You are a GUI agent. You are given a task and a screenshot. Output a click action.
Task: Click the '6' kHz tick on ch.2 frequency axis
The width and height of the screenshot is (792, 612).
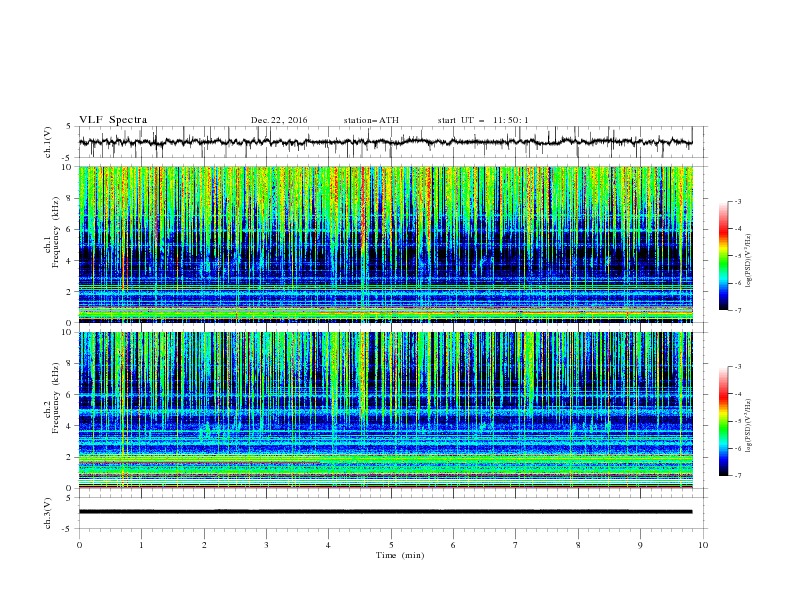tap(70, 395)
